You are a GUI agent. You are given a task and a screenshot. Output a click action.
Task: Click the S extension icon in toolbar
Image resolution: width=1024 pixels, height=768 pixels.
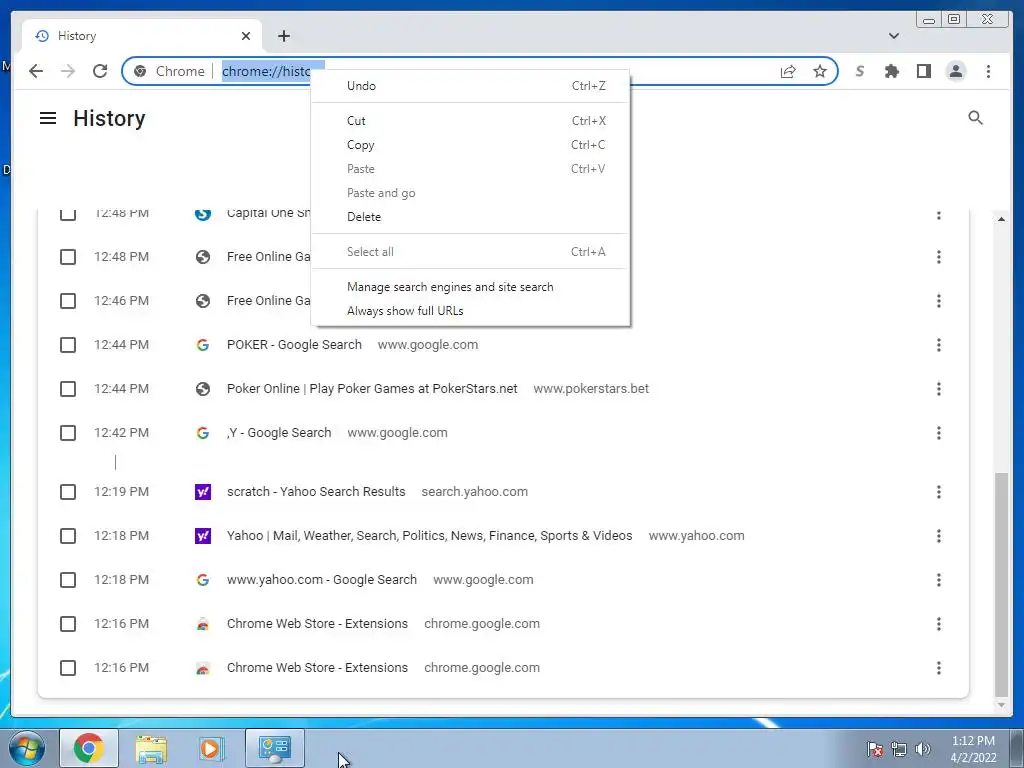859,71
